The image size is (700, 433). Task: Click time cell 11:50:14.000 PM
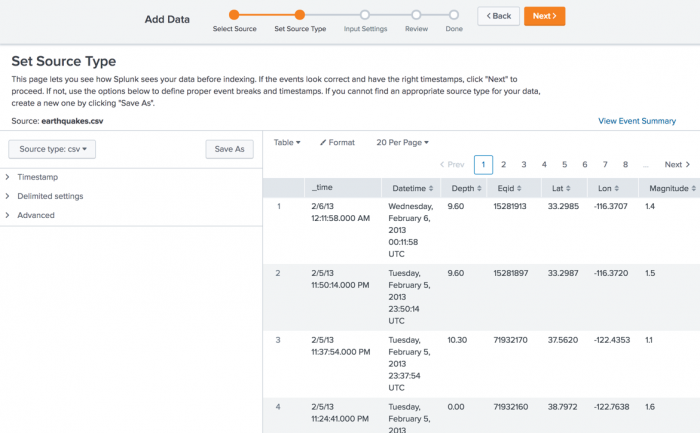point(340,285)
